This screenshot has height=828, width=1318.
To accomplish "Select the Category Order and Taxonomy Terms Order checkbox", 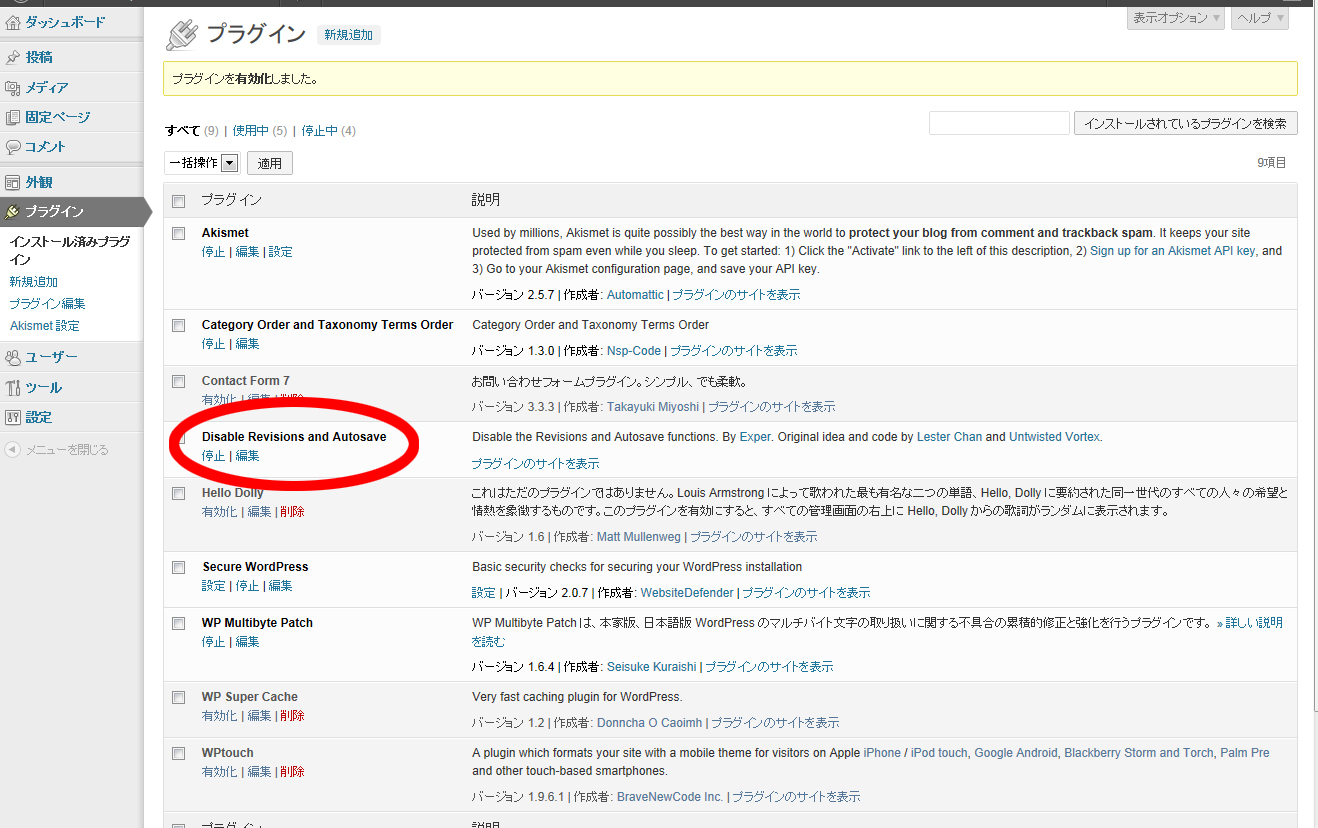I will [179, 325].
